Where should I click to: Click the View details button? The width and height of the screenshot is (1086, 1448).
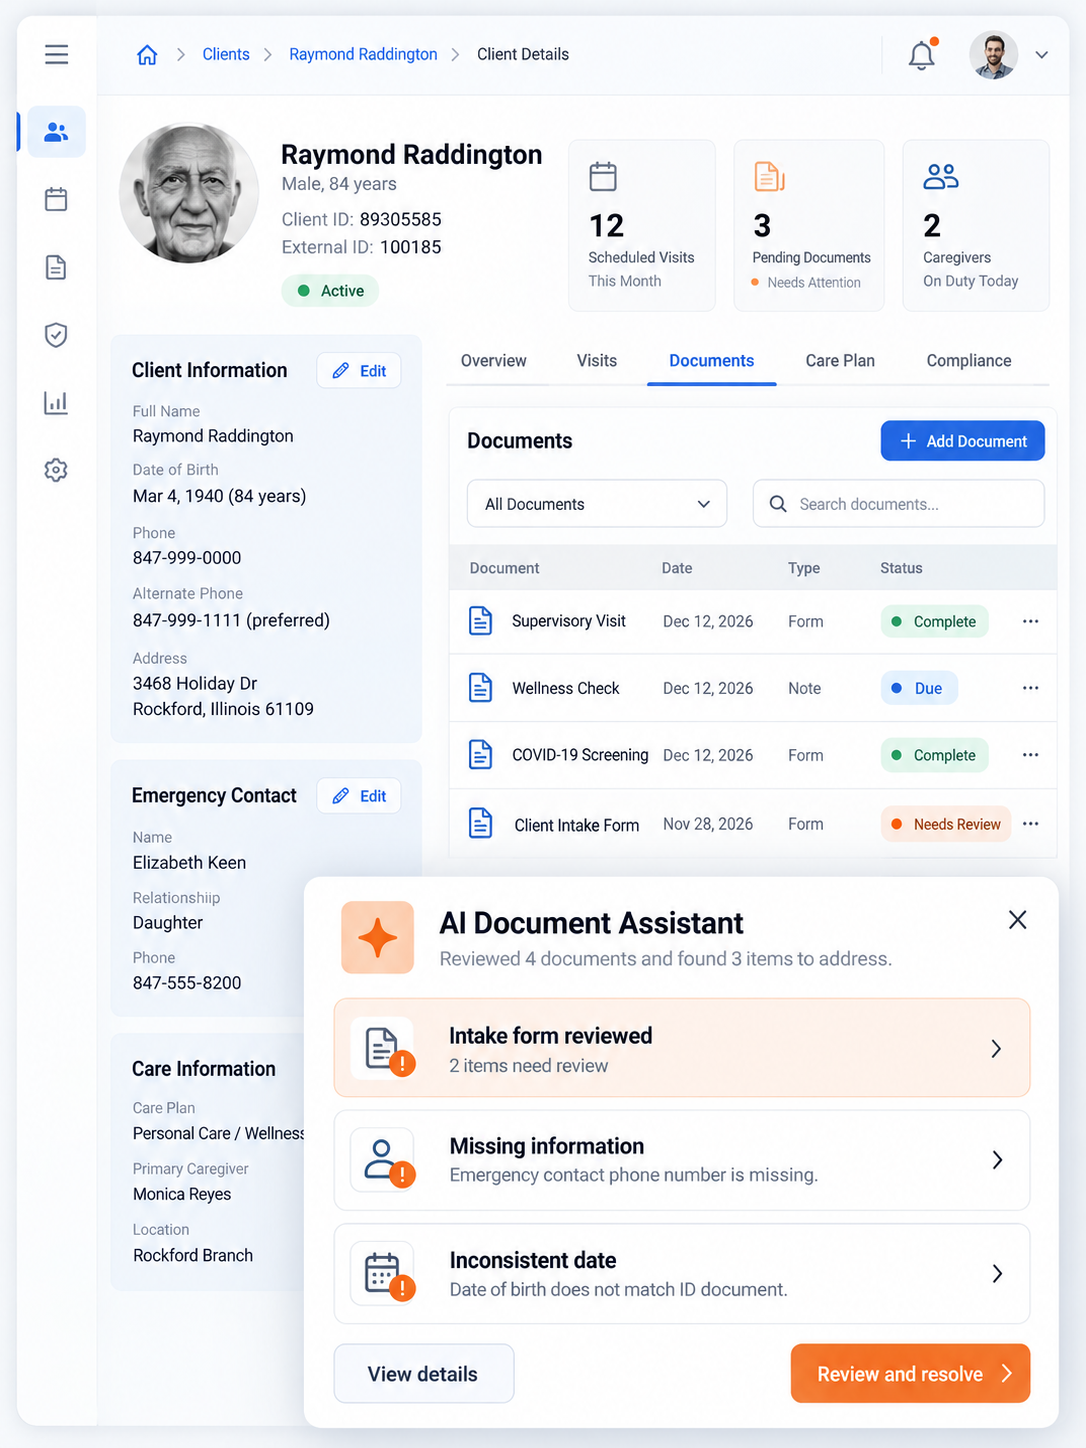(x=424, y=1374)
